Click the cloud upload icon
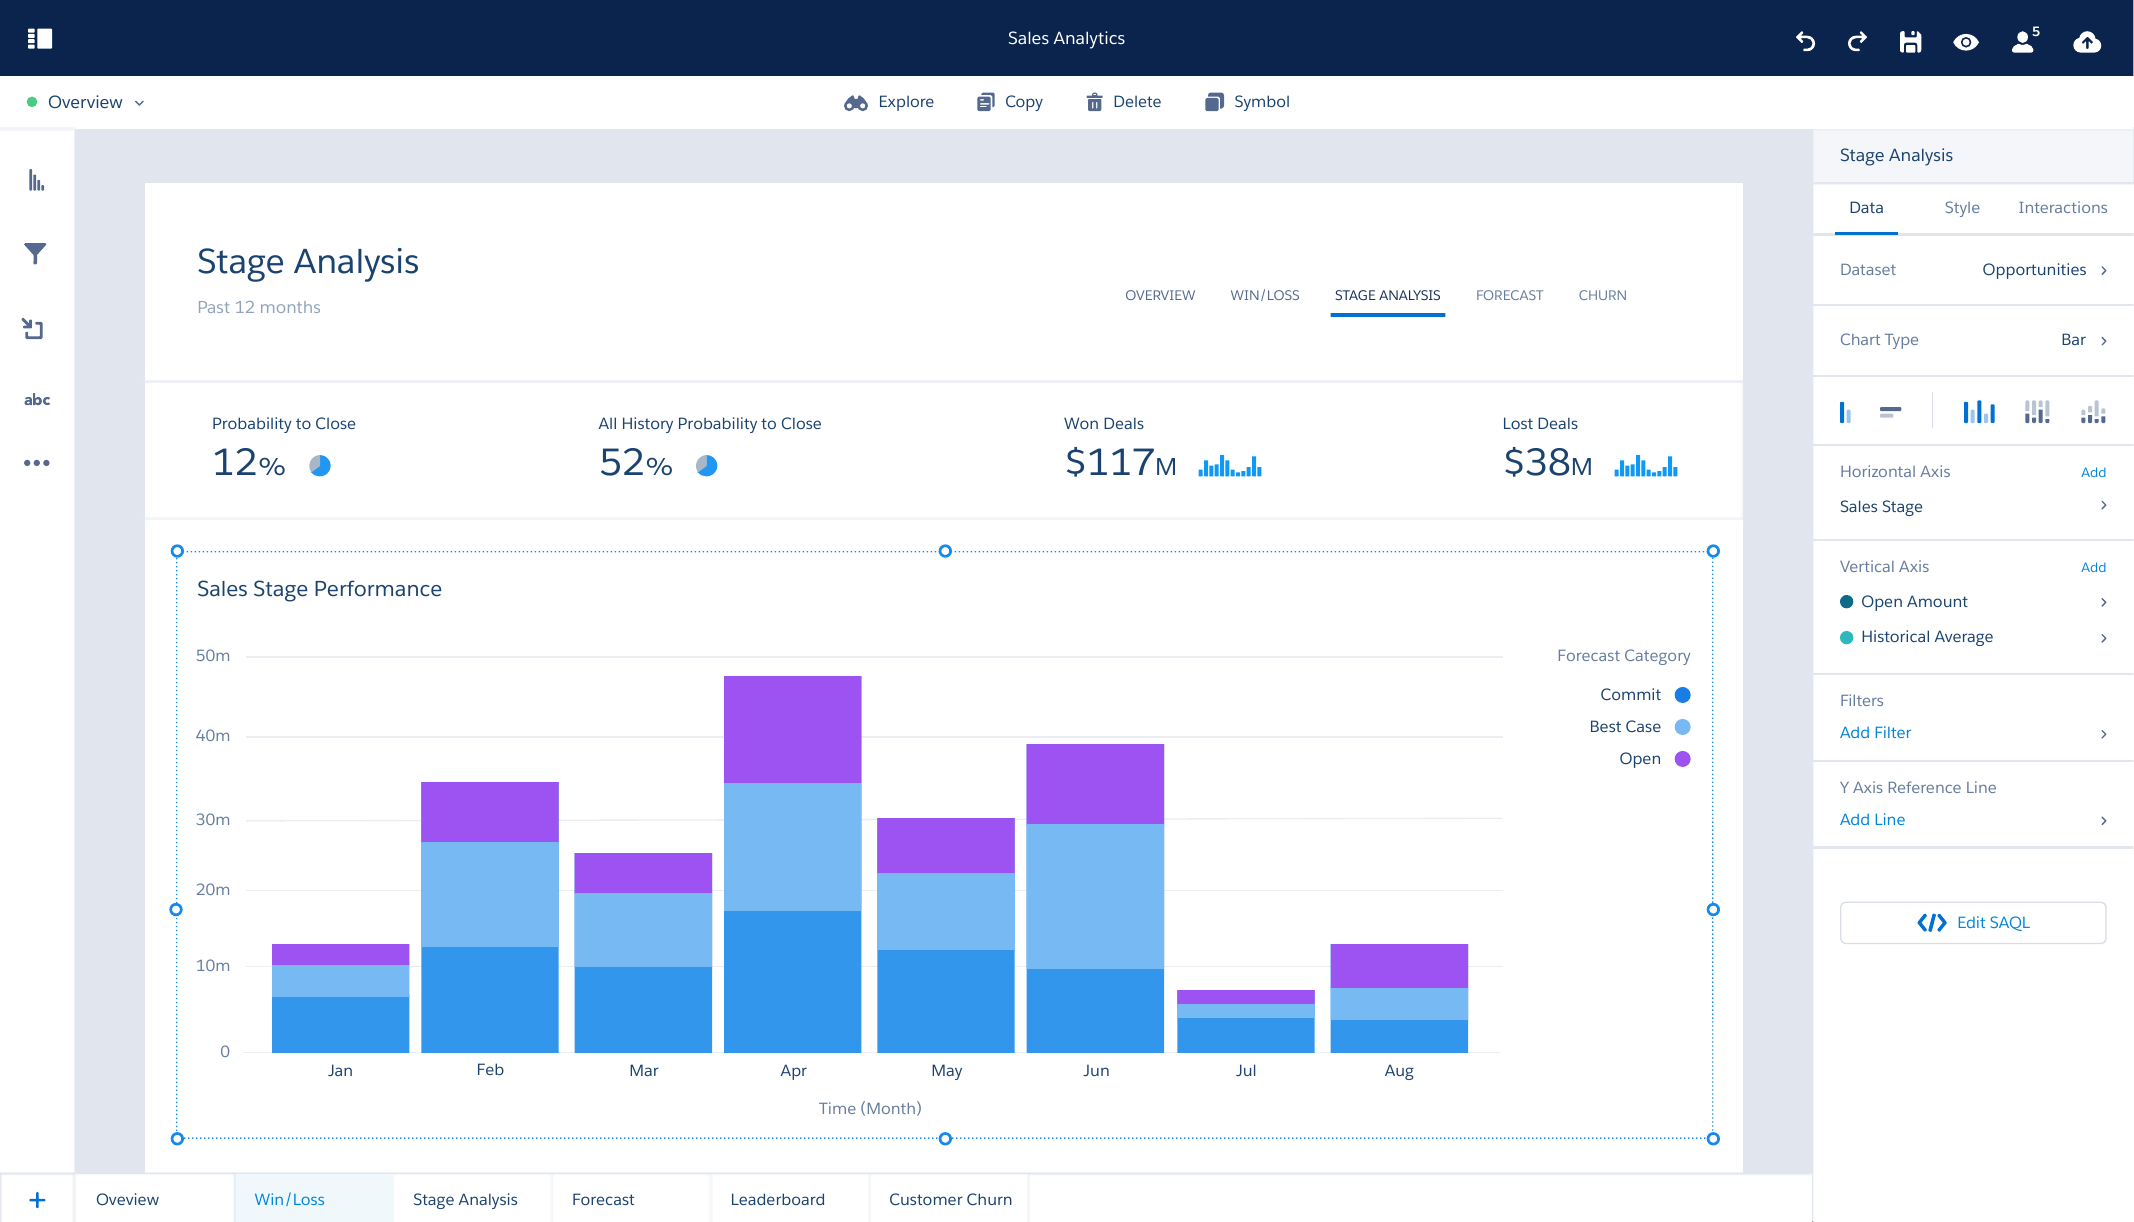This screenshot has height=1222, width=2134. (x=2087, y=41)
